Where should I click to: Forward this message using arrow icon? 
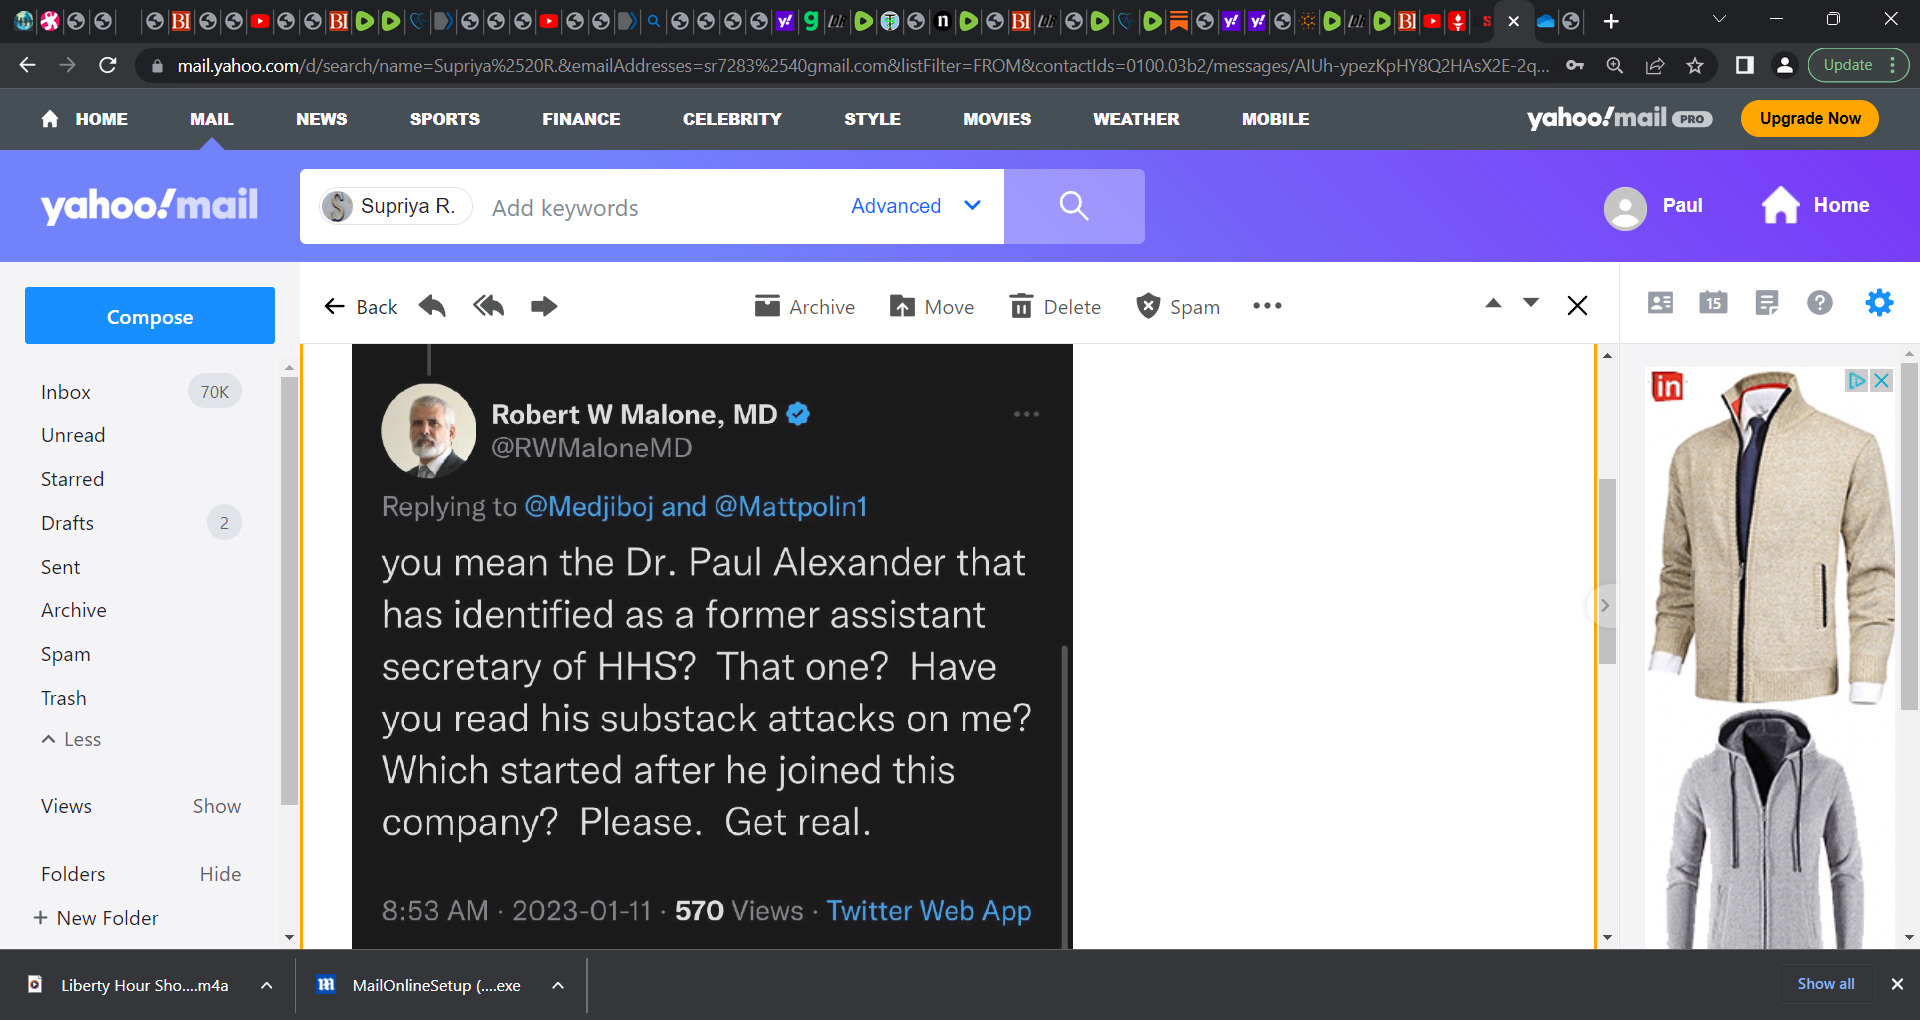click(x=544, y=306)
